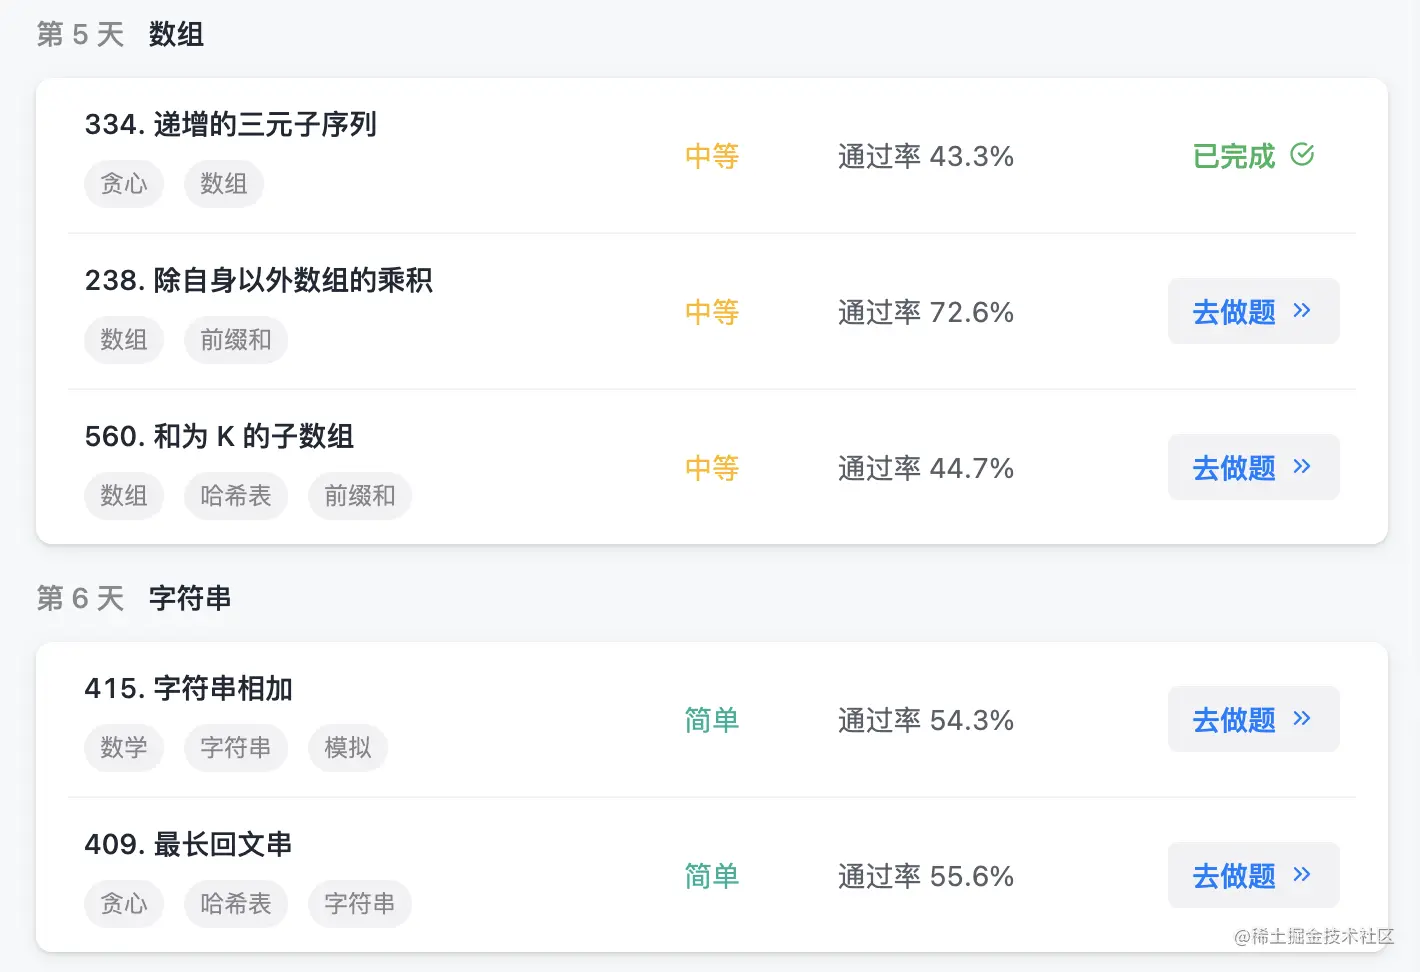Click double-chevron icon for problem 409

[x=1302, y=875]
